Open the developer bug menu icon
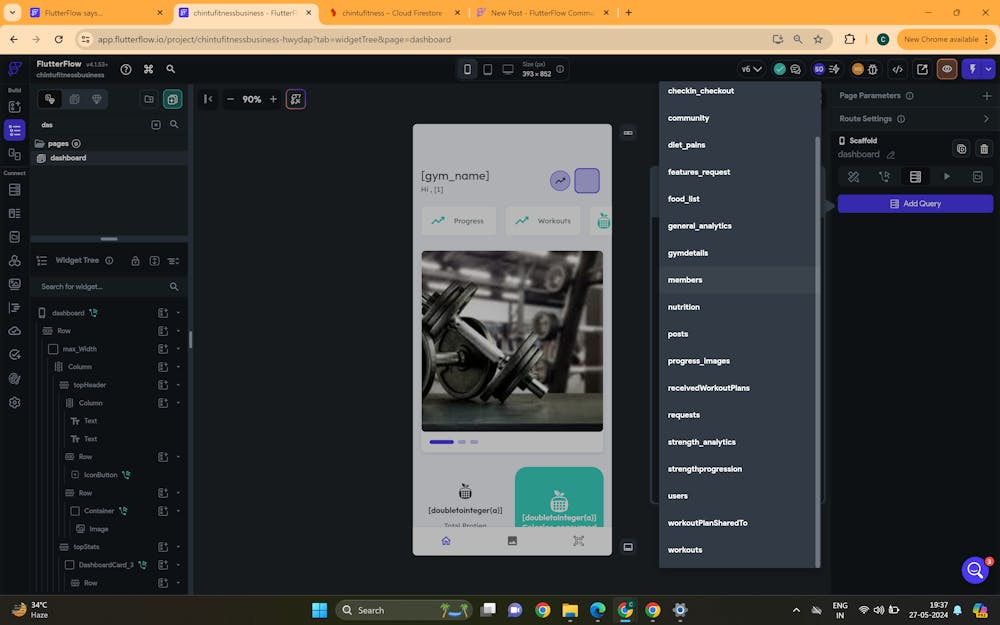 872,69
